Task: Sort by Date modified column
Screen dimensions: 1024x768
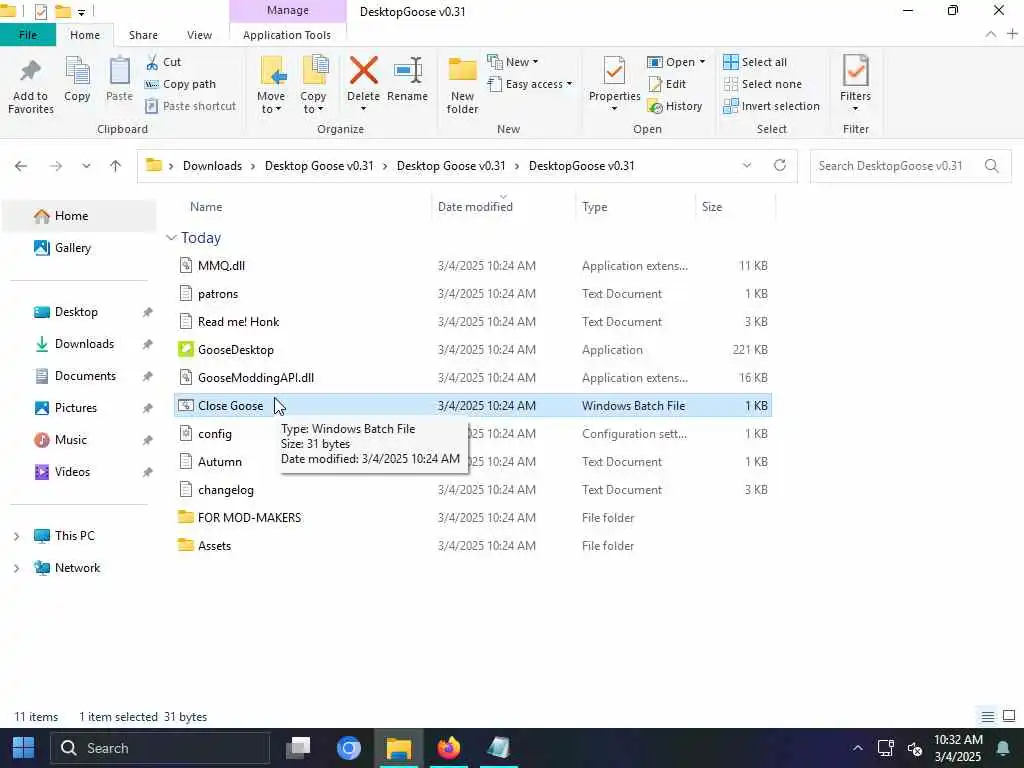Action: 475,207
